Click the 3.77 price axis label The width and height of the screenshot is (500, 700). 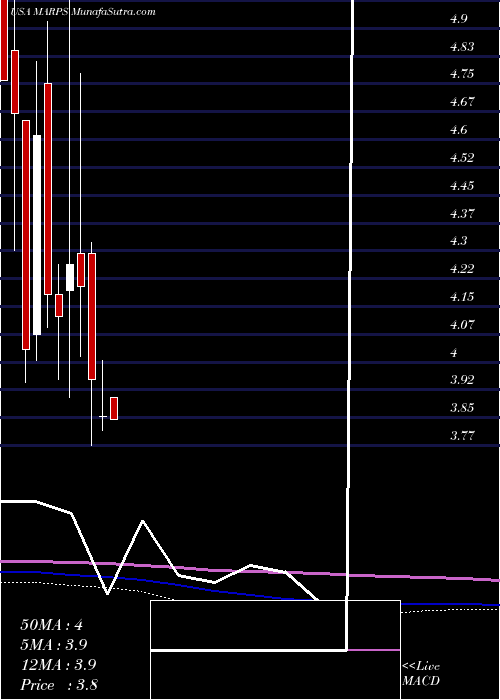click(462, 435)
